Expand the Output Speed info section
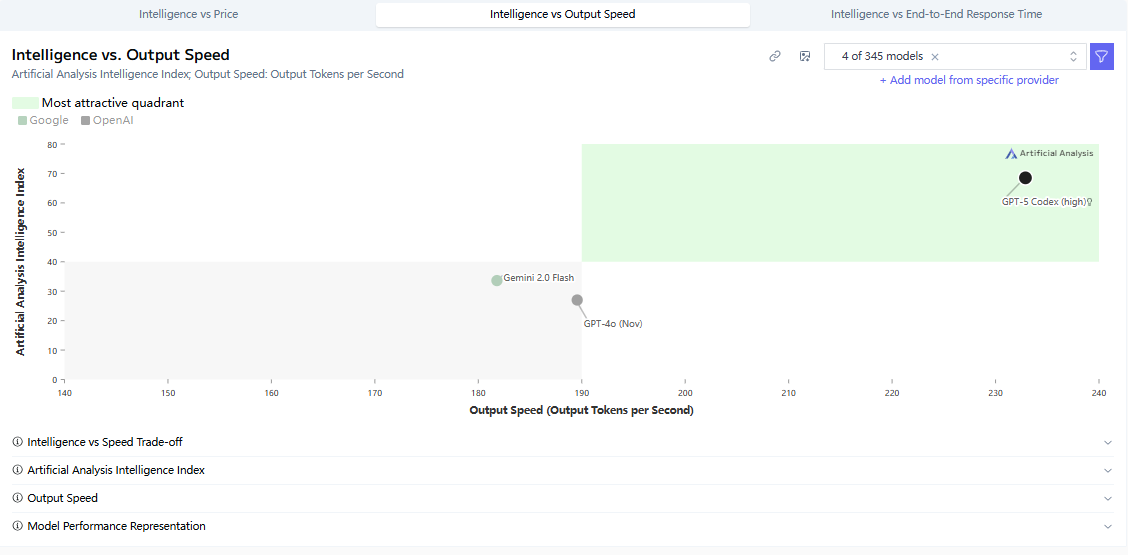This screenshot has width=1128, height=555. coord(563,498)
